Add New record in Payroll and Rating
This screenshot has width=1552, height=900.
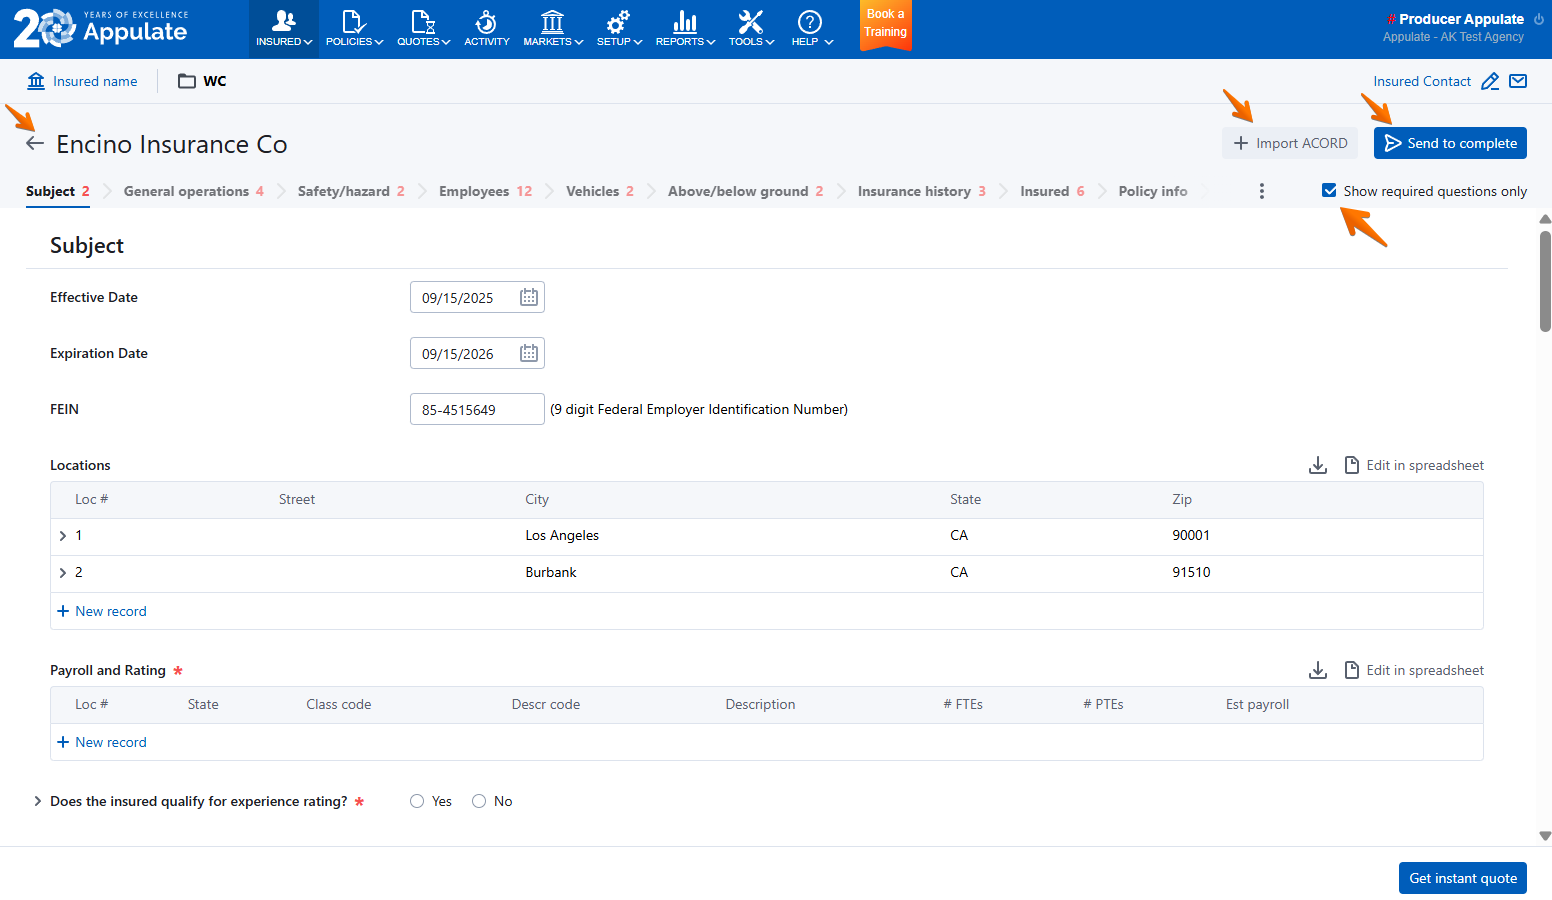(x=102, y=742)
